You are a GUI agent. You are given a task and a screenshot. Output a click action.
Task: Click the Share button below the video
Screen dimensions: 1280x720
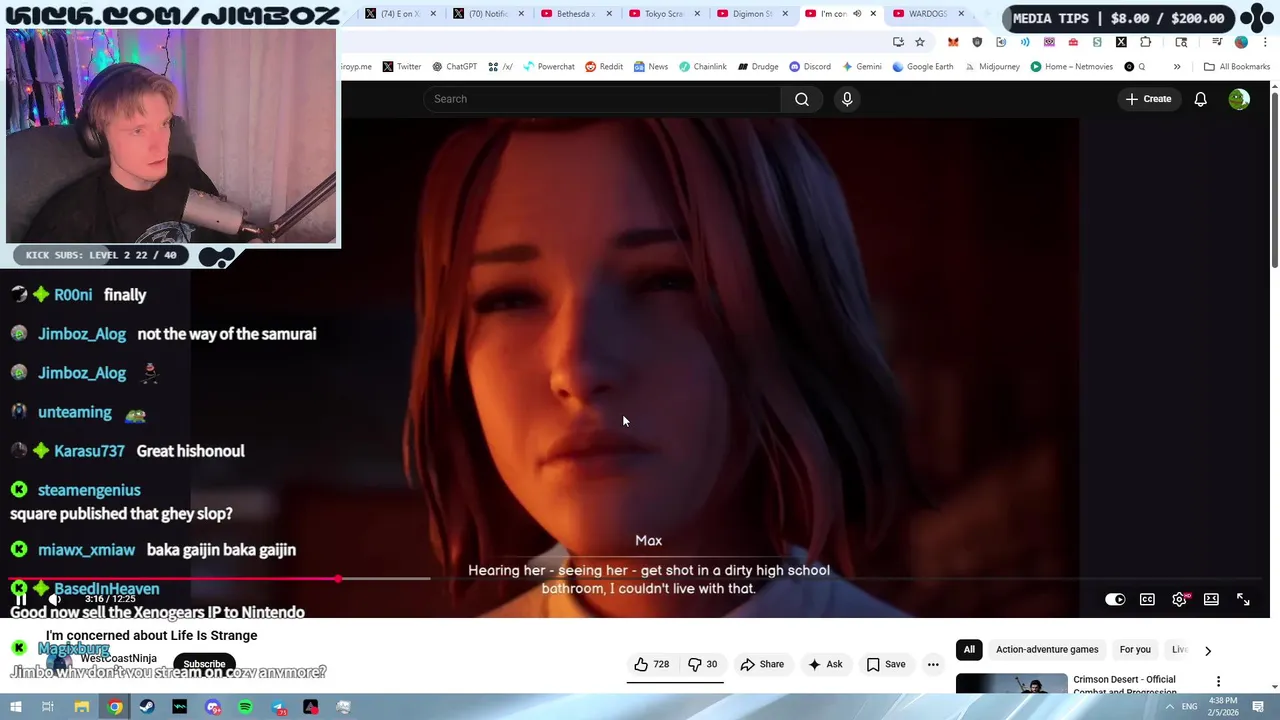pos(762,664)
